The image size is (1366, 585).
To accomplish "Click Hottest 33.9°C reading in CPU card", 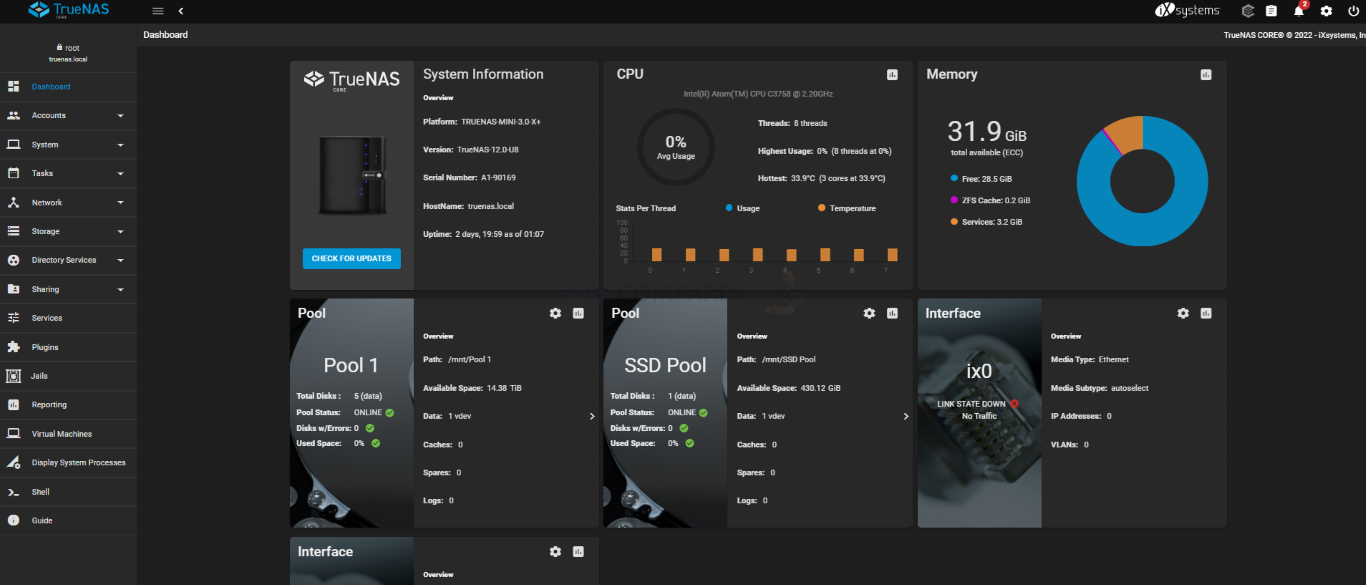I will coord(821,178).
